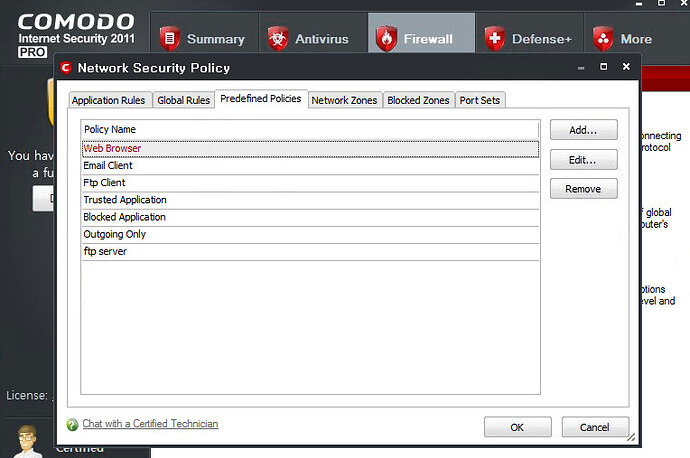Dismiss dialog with Cancel button
Image resolution: width=690 pixels, height=458 pixels.
[595, 427]
